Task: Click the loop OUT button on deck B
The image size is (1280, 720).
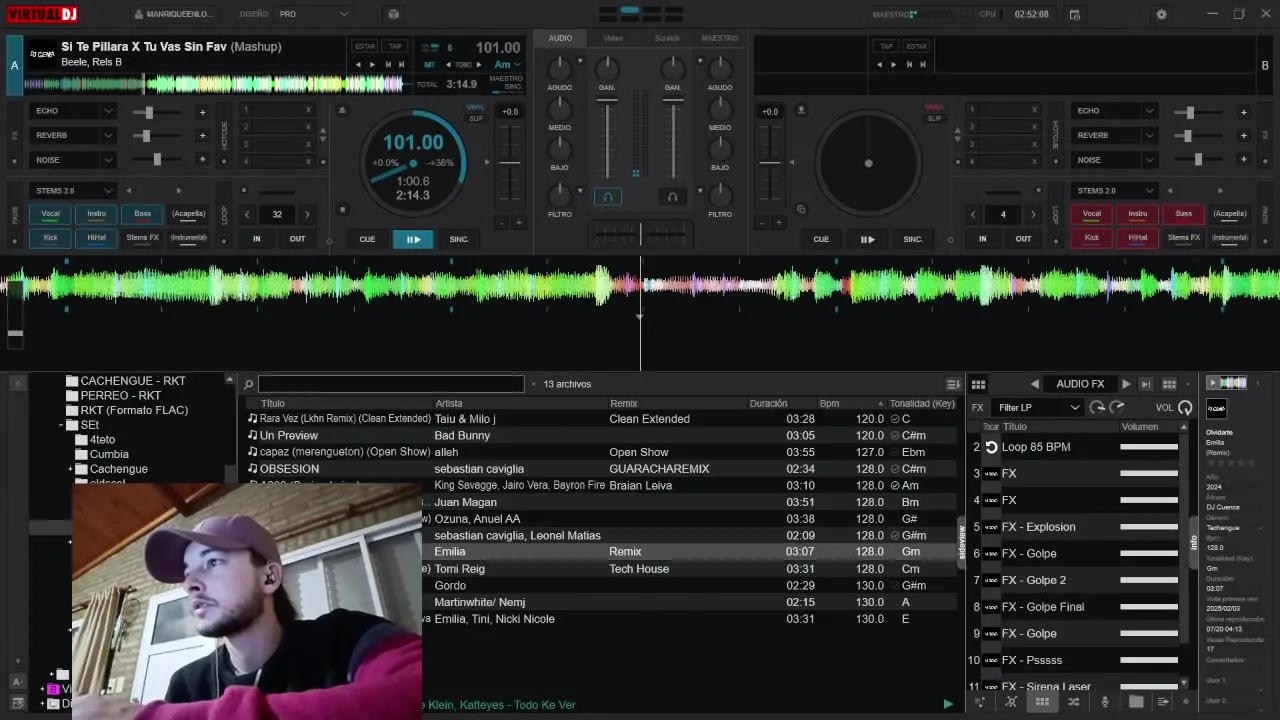Action: click(x=1023, y=239)
